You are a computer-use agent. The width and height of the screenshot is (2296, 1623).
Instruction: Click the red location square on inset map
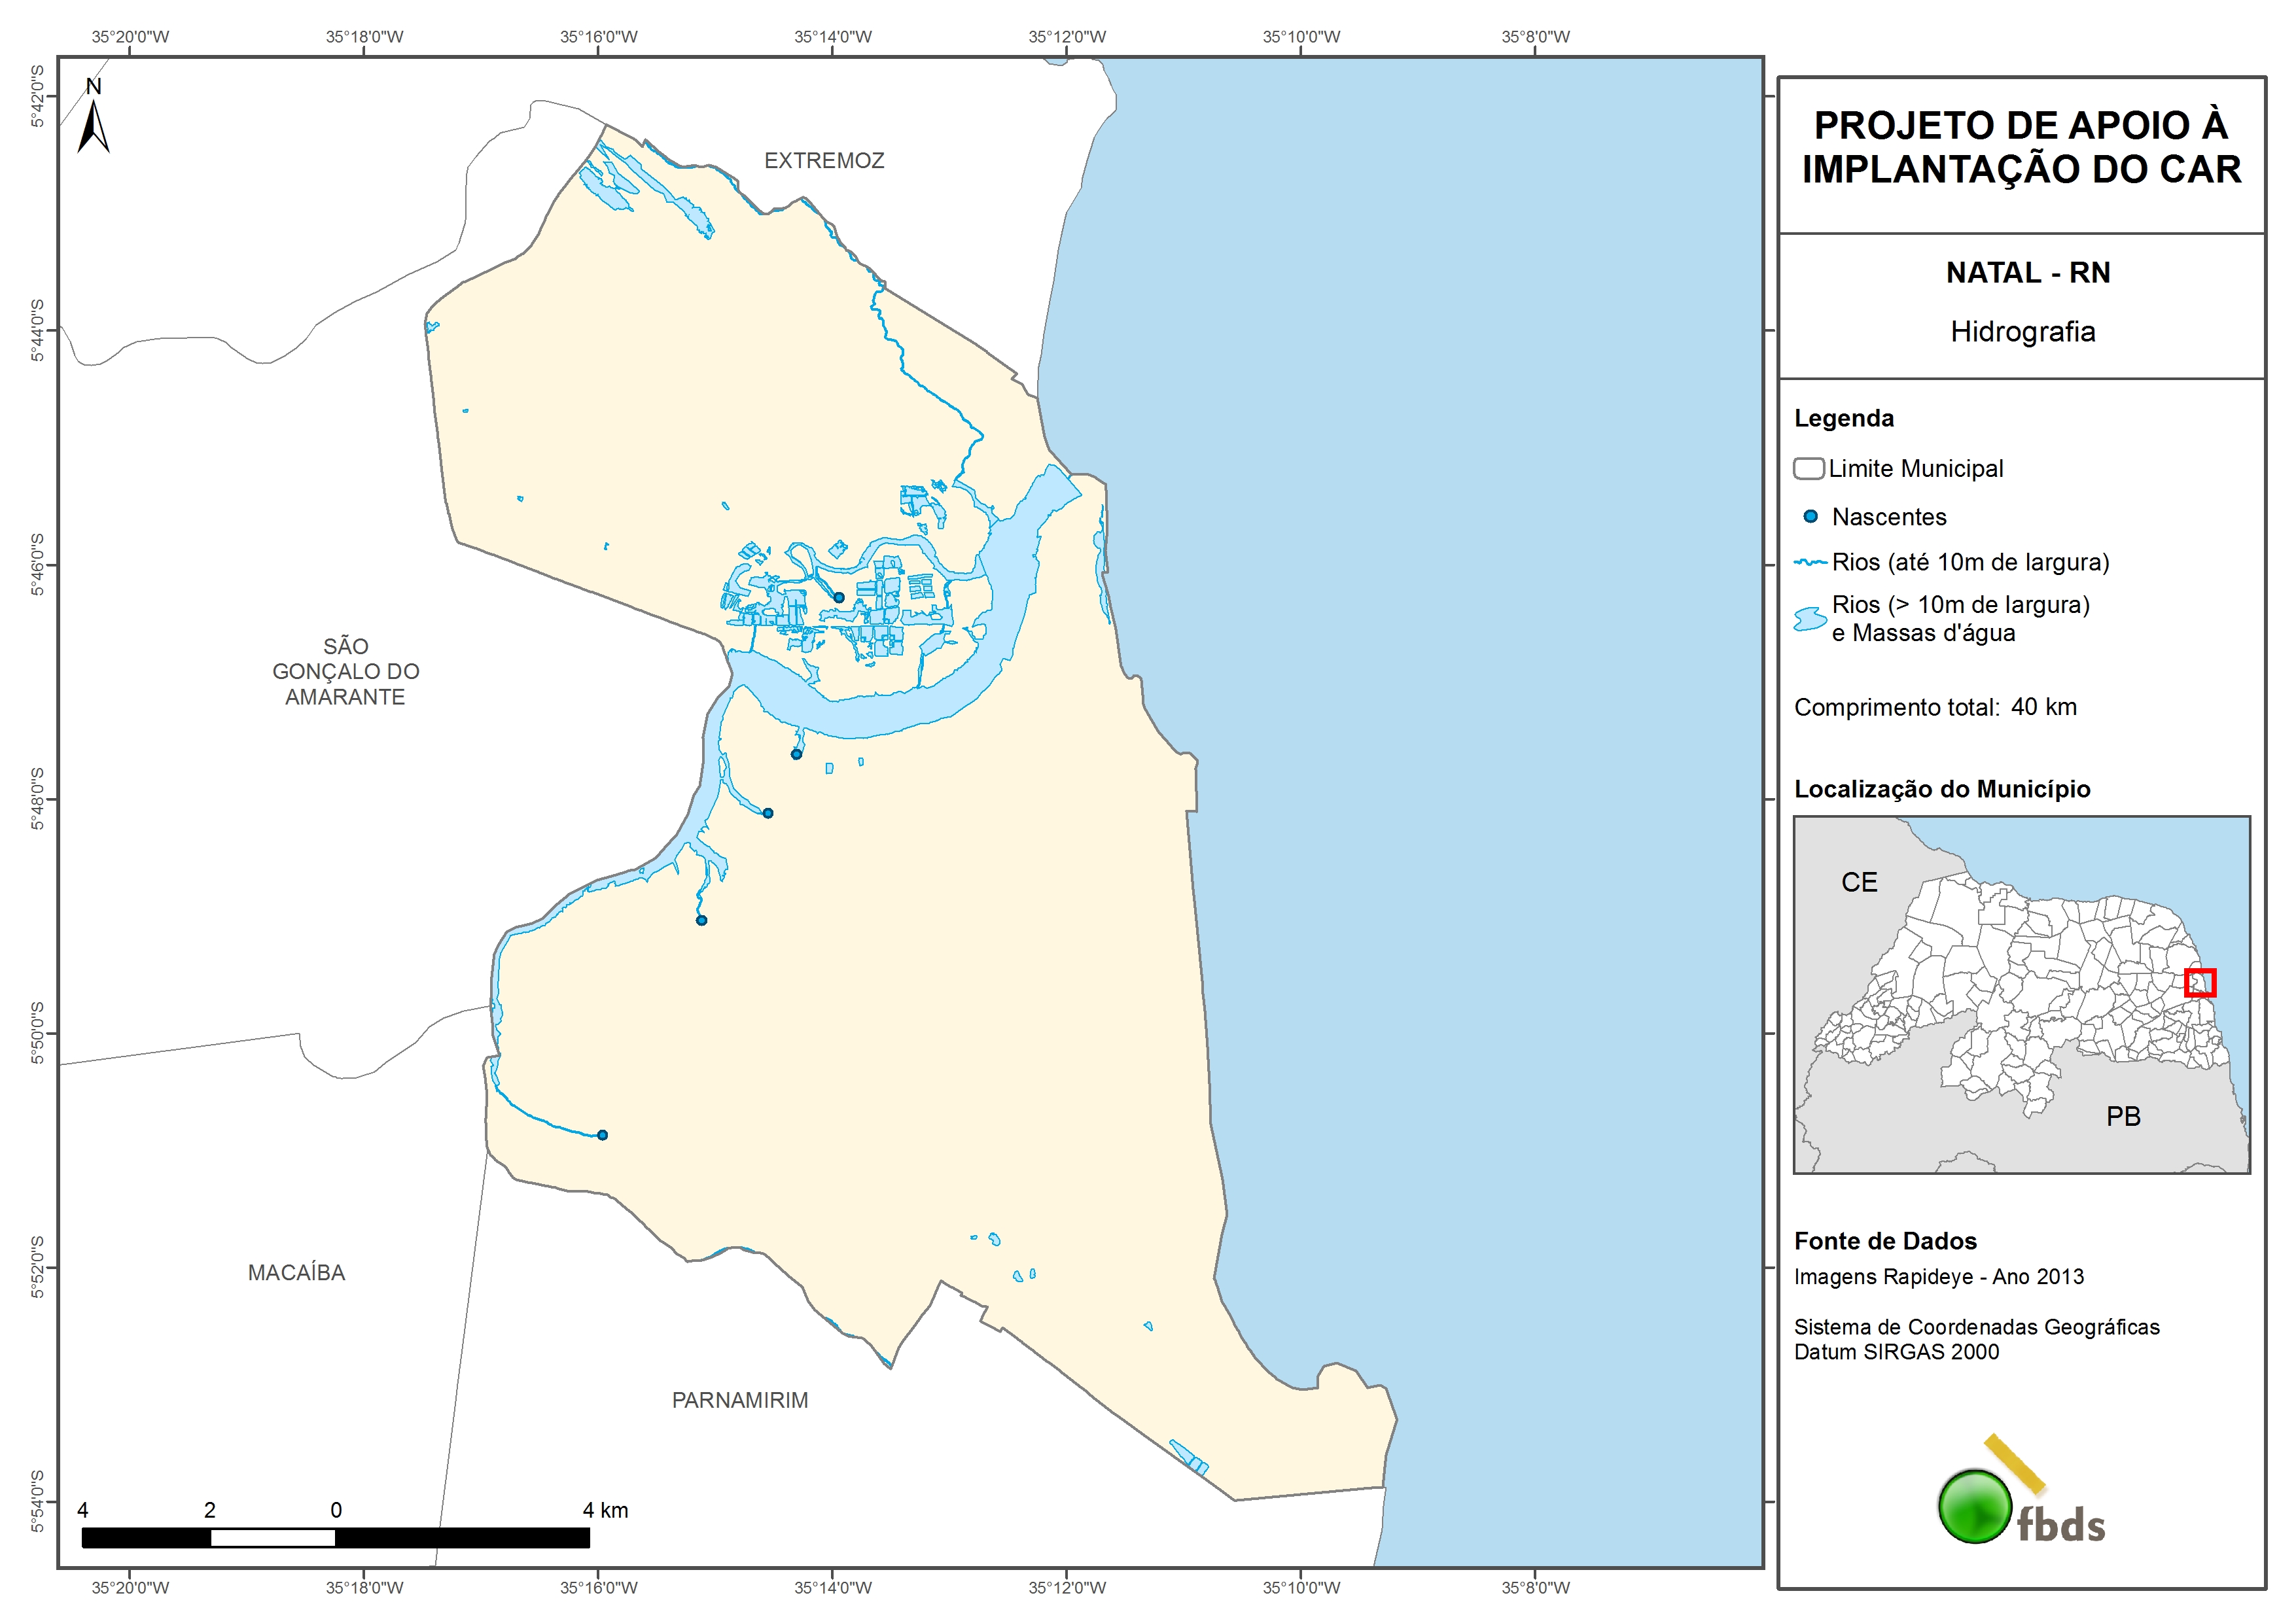pos(2200,983)
